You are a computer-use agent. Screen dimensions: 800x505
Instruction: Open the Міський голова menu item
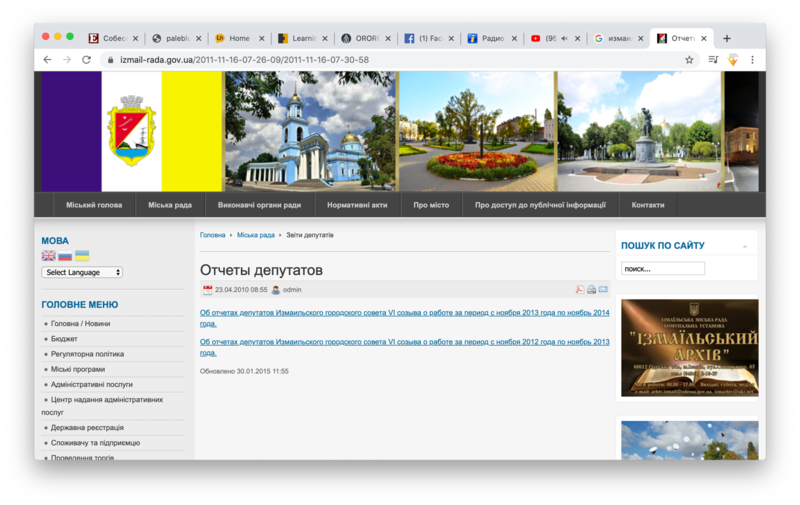tap(94, 205)
